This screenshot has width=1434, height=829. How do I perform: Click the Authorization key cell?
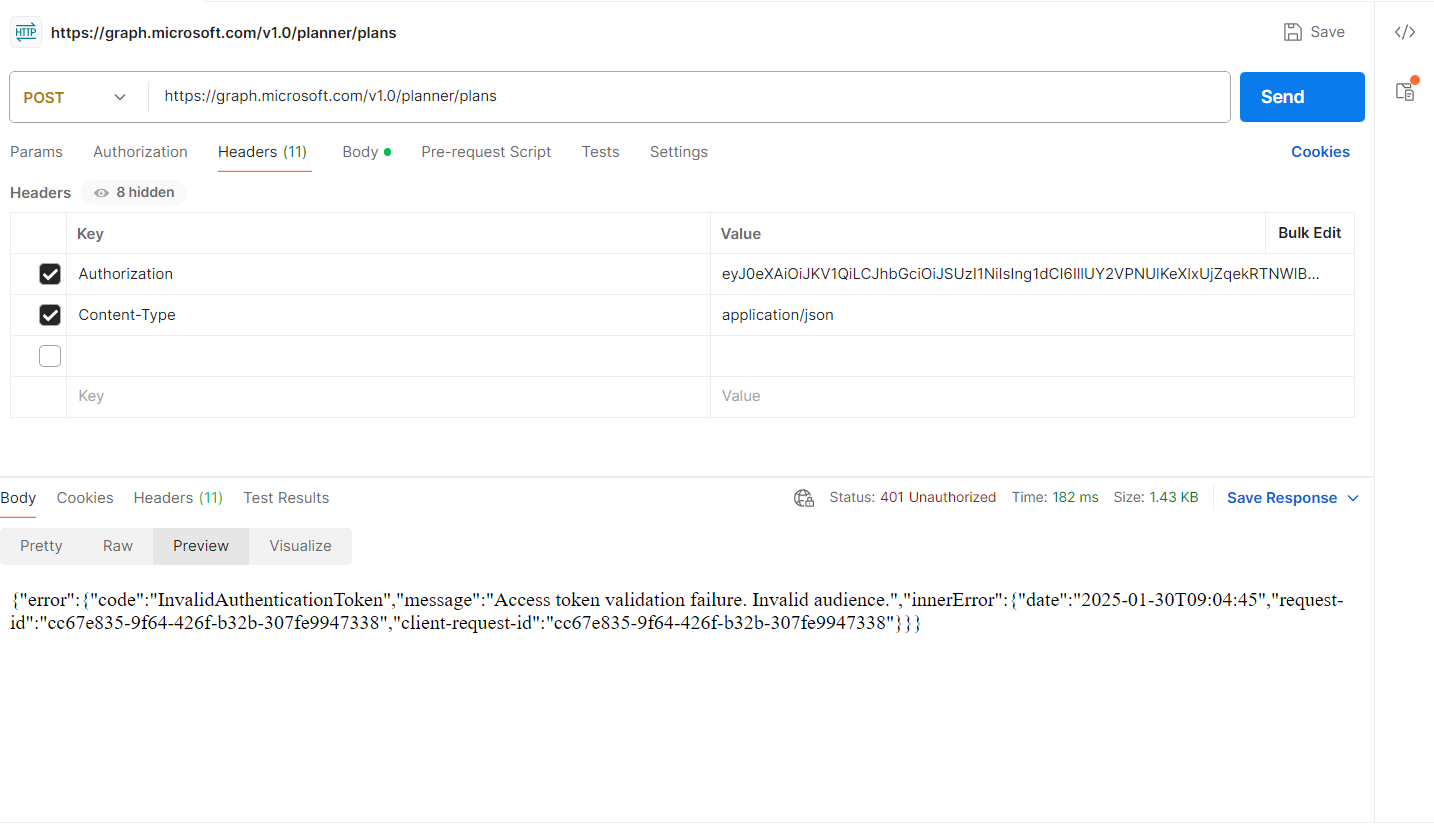pyautogui.click(x=388, y=274)
